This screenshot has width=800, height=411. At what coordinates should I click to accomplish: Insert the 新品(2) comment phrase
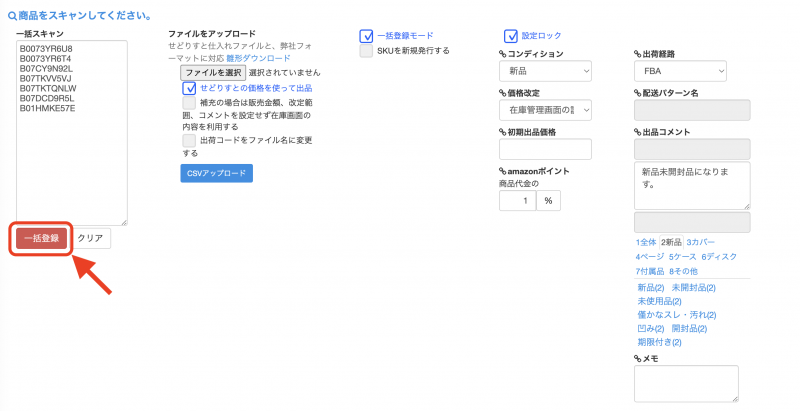[651, 288]
